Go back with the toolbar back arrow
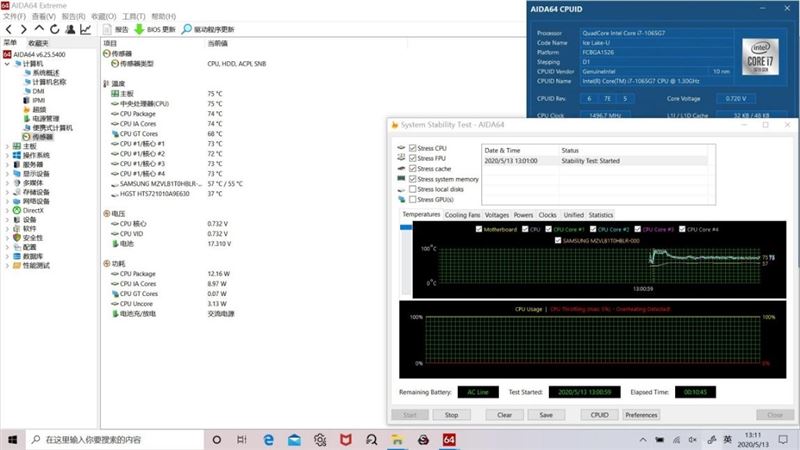 (x=9, y=30)
